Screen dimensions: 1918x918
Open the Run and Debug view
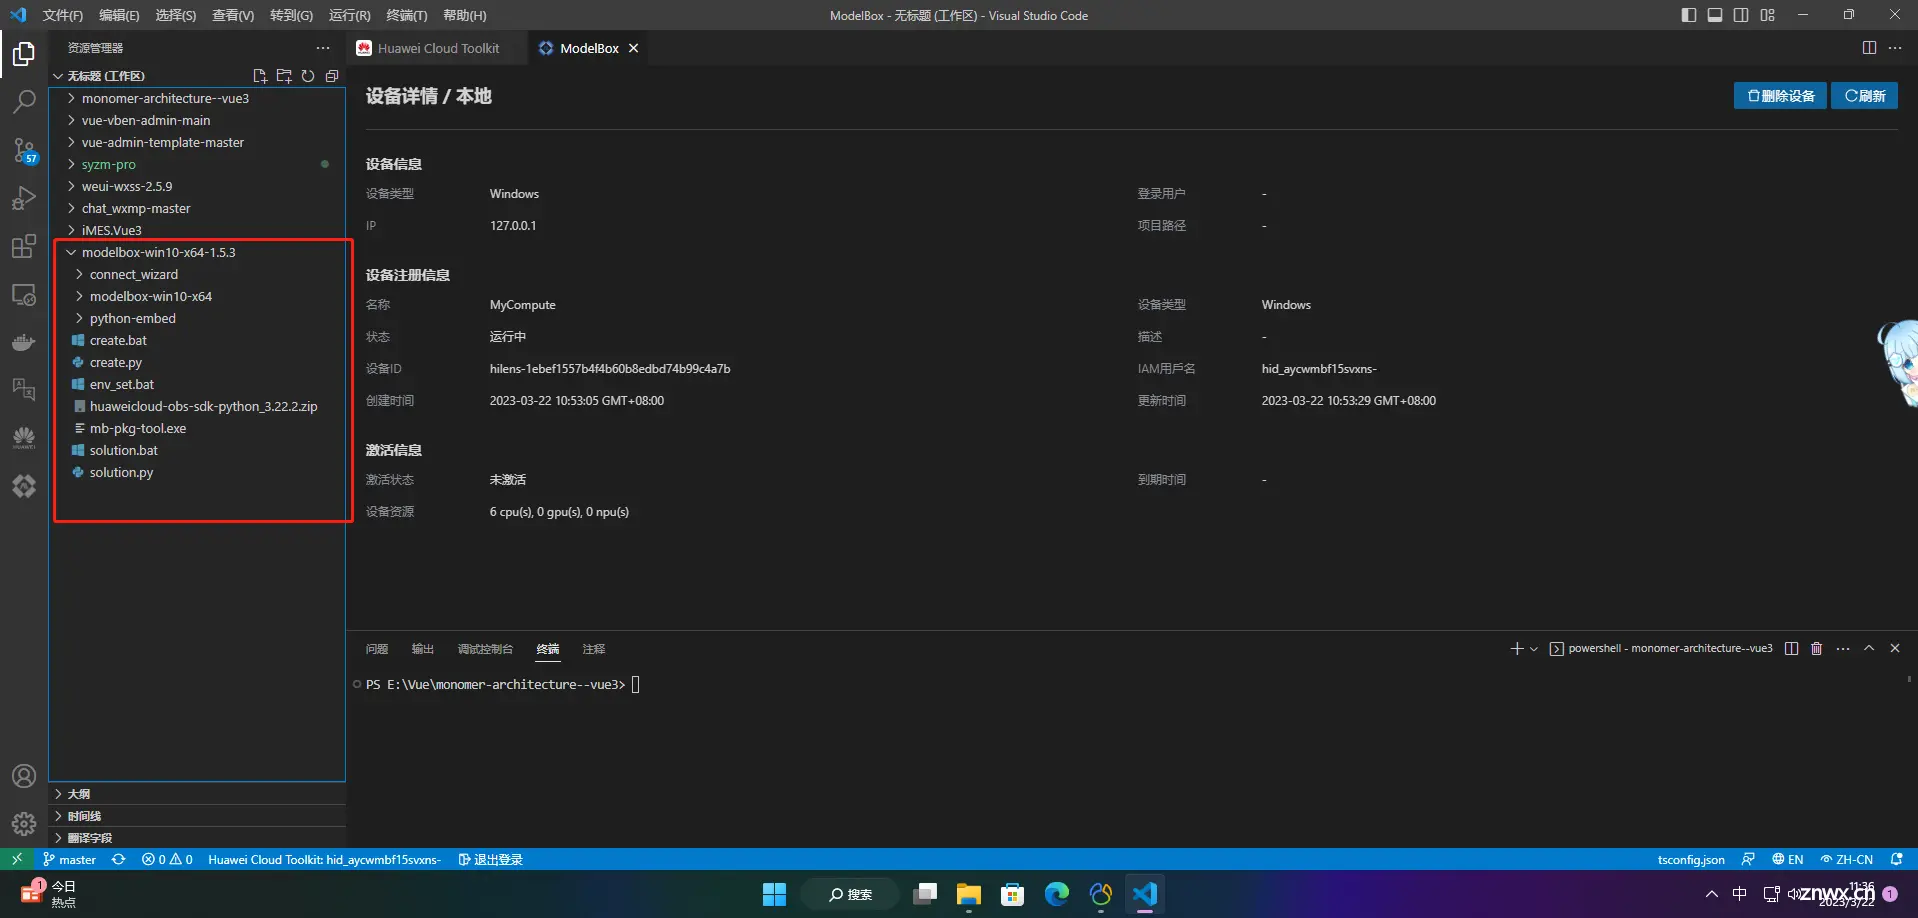(24, 198)
